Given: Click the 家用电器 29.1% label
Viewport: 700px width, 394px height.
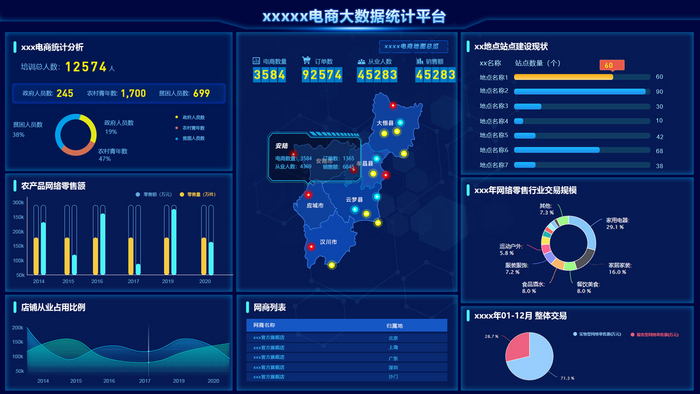Looking at the screenshot, I should click(x=617, y=224).
